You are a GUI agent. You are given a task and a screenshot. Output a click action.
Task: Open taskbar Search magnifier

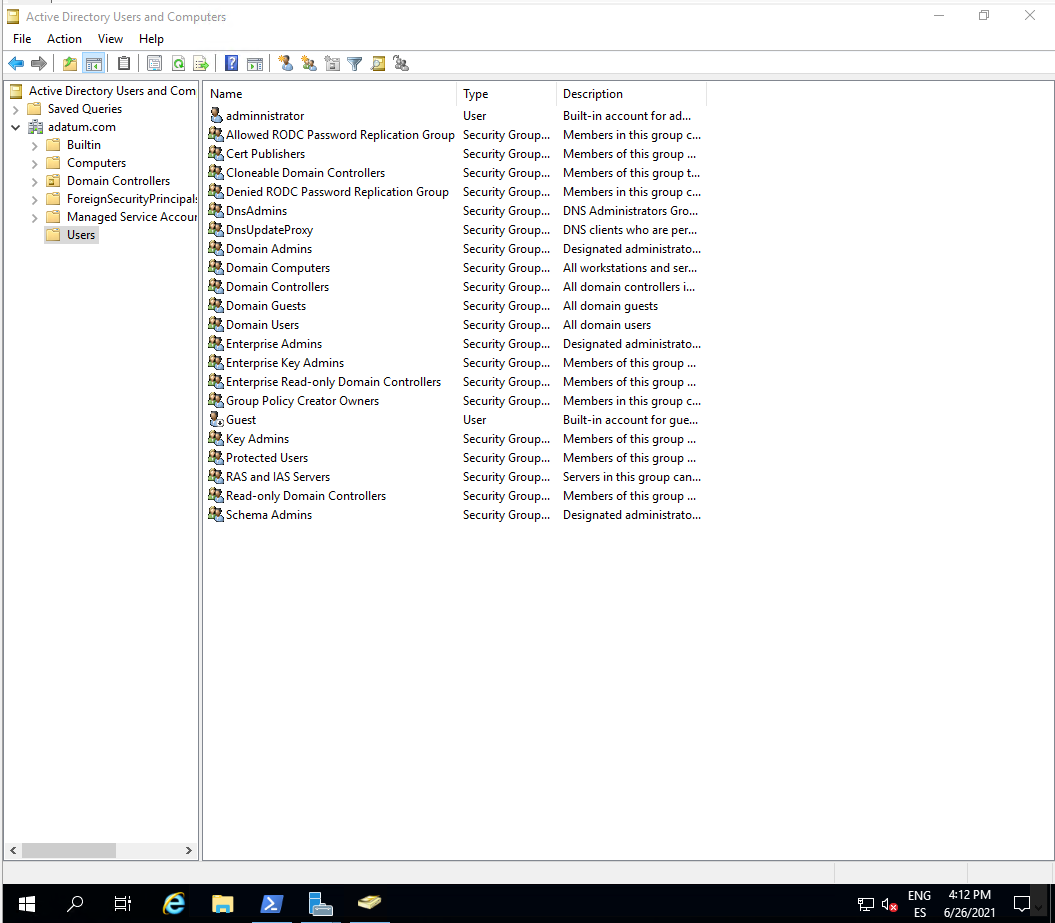coord(75,903)
